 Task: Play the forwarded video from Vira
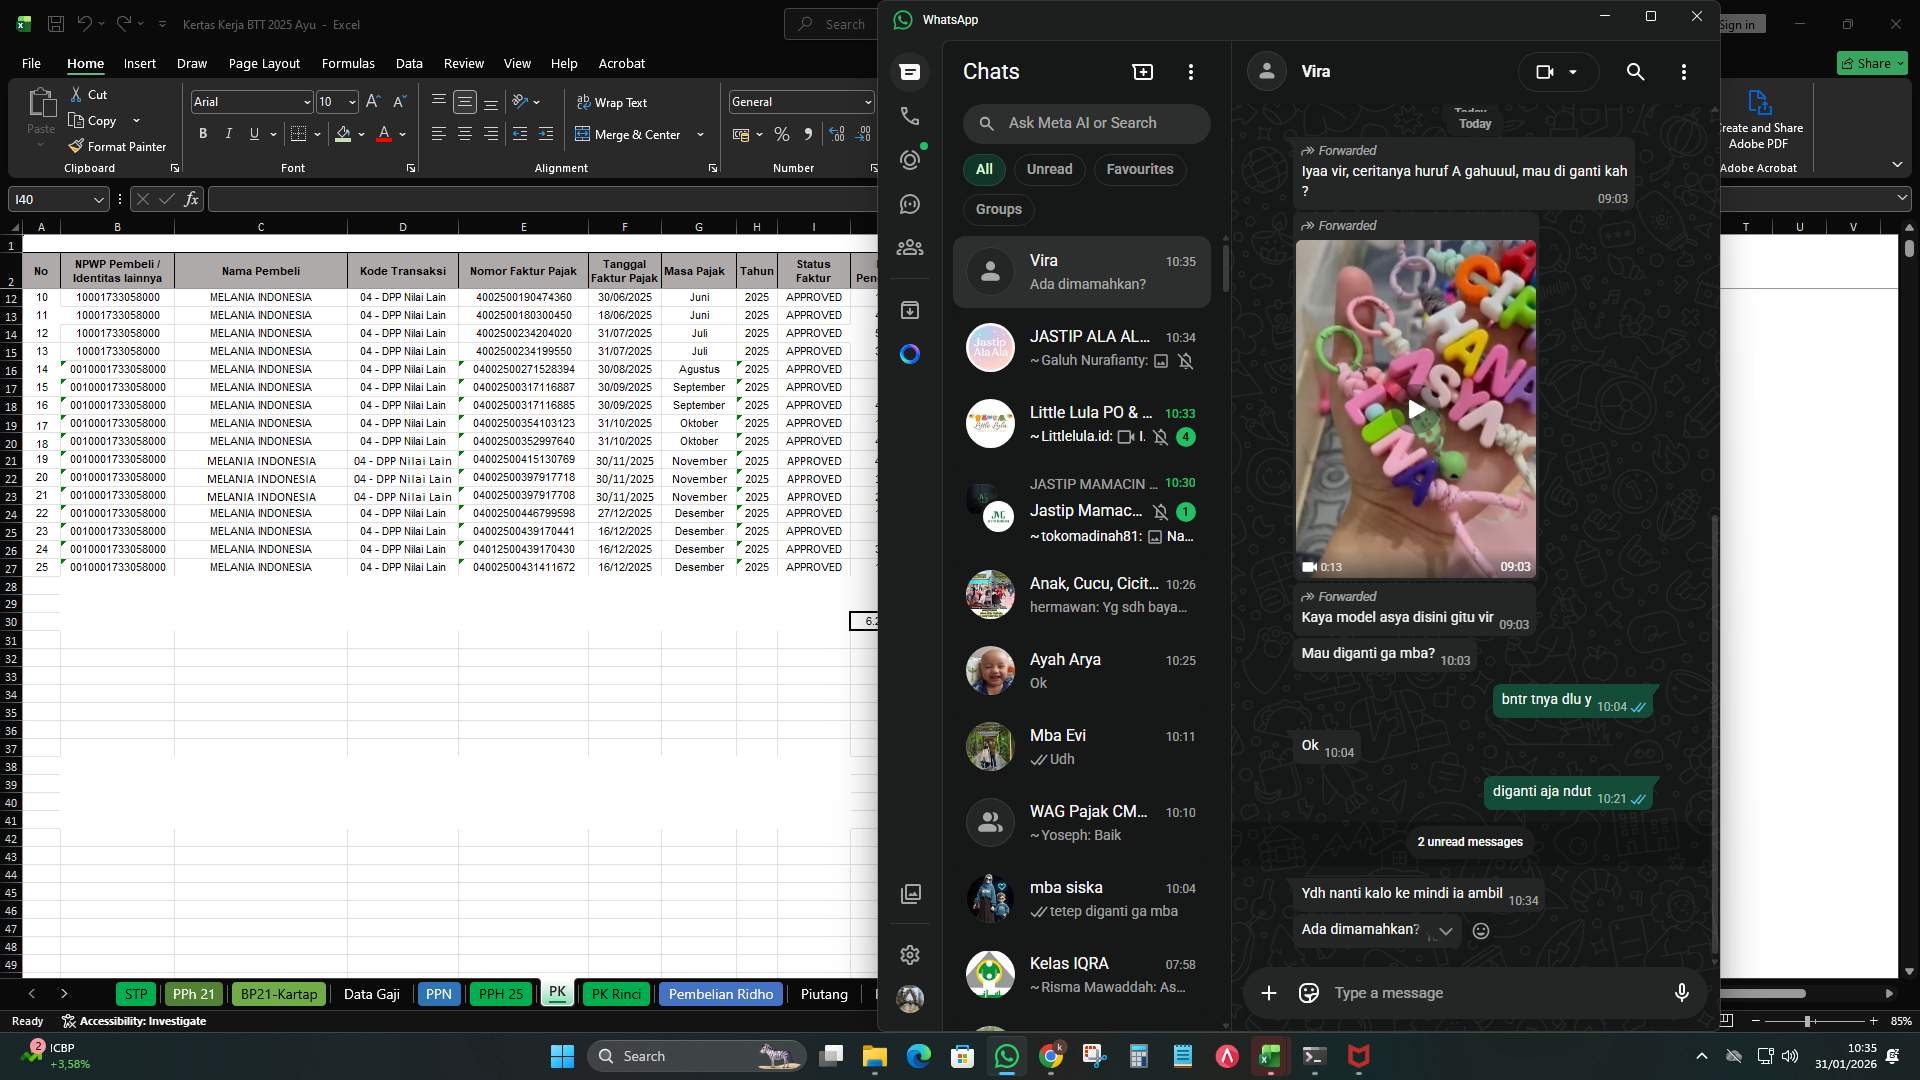click(1415, 409)
